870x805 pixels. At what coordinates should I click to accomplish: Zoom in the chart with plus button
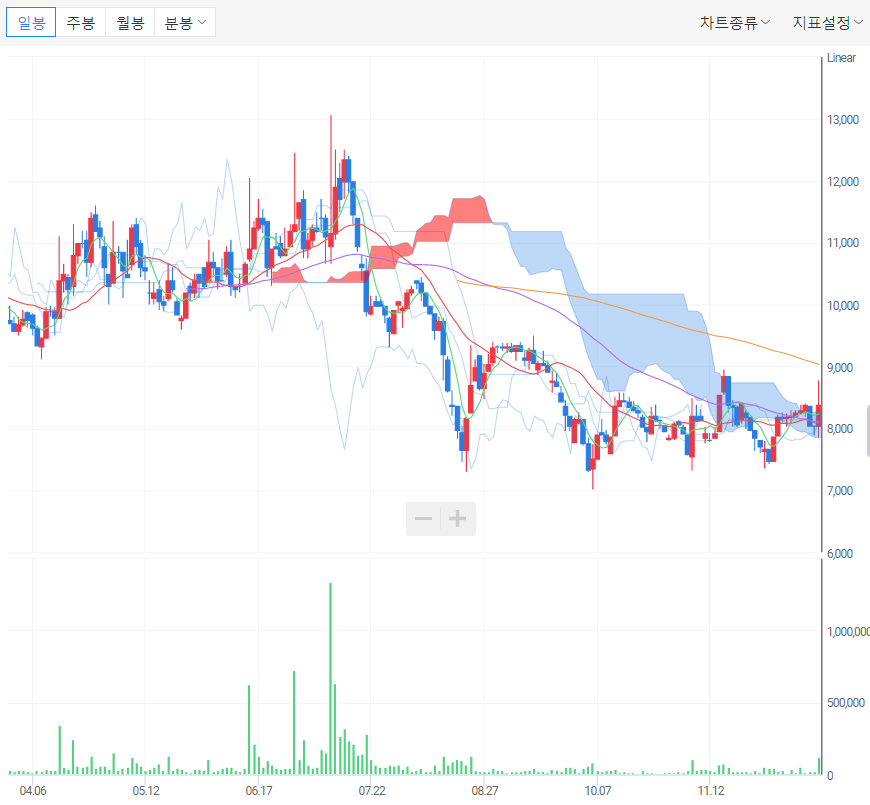point(458,519)
